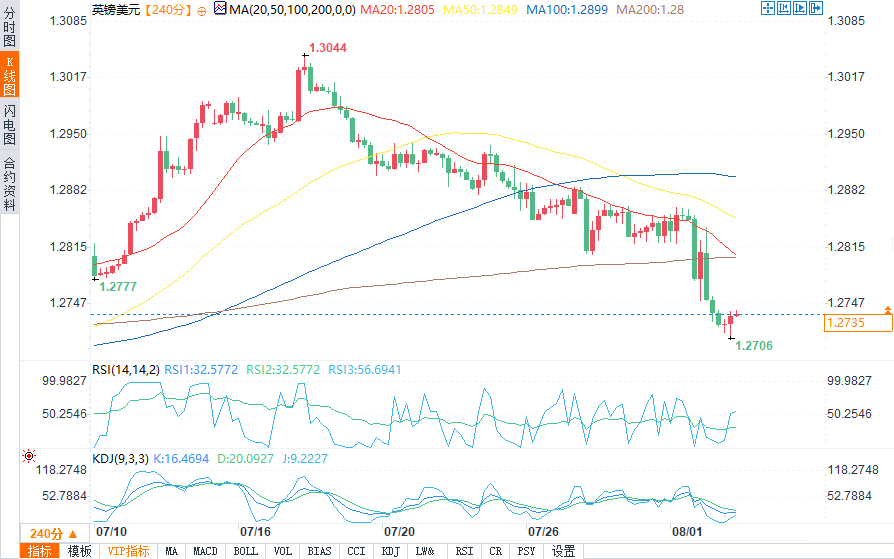Image resolution: width=894 pixels, height=559 pixels.
Task: Click the 07/20 date axis label
Action: point(399,532)
